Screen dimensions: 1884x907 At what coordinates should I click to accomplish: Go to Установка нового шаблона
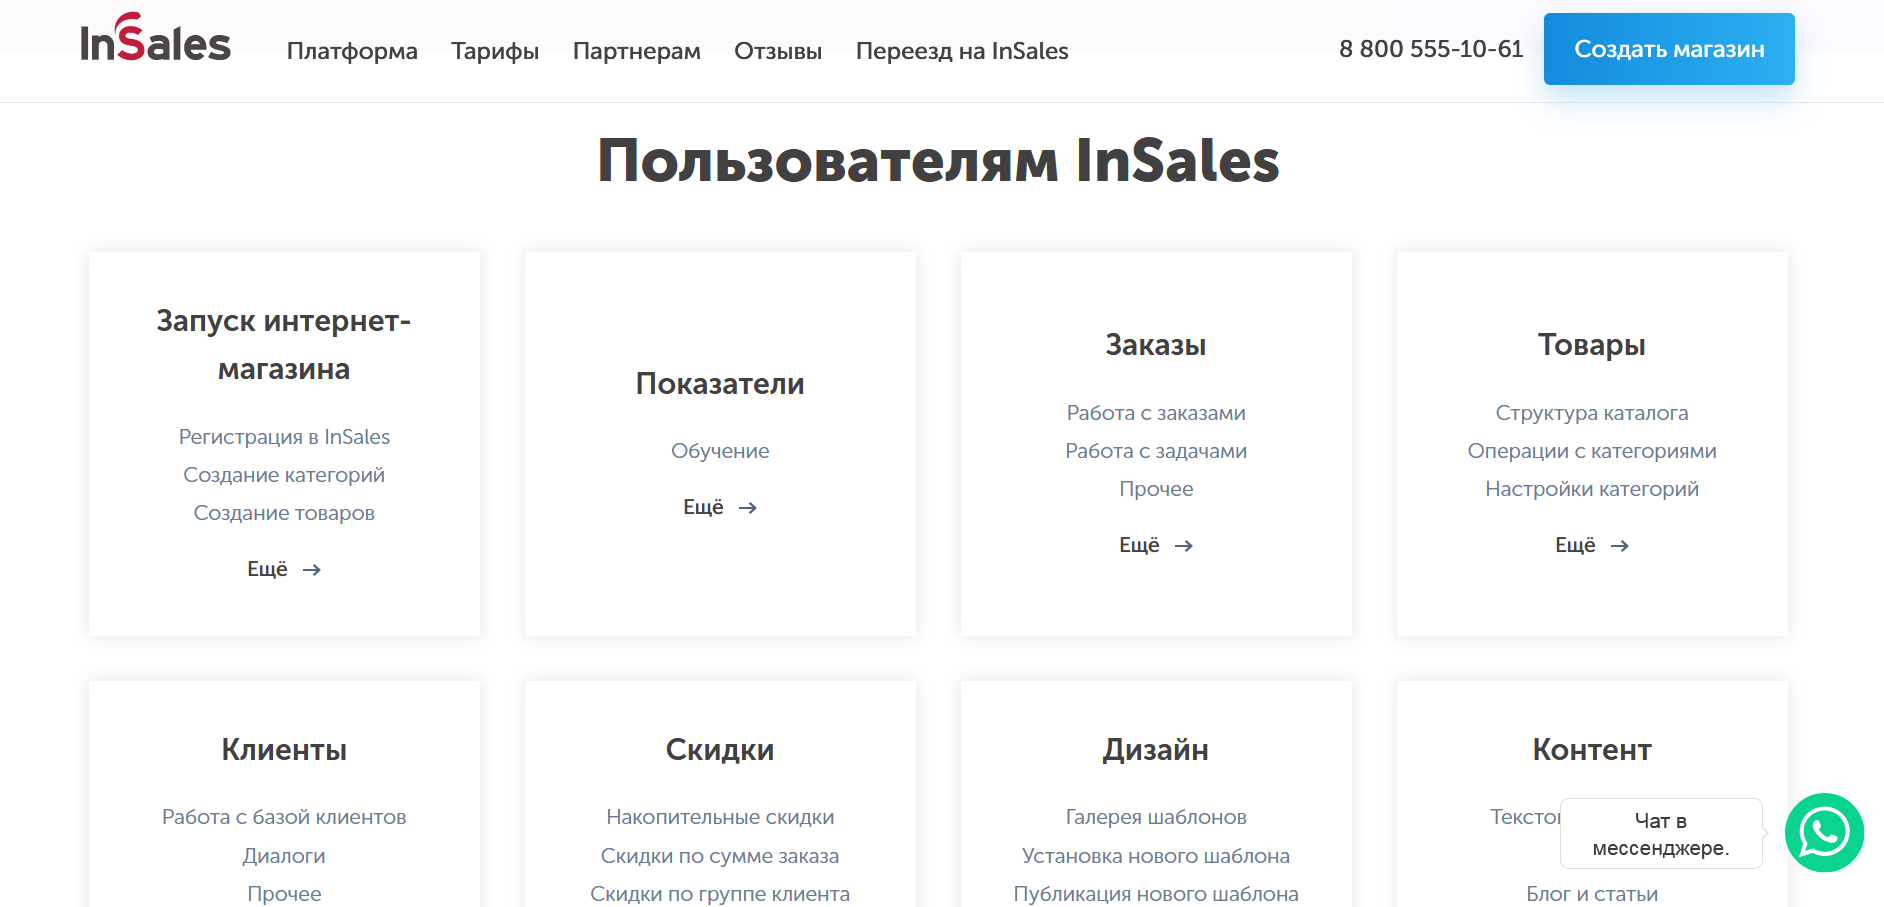coord(1156,856)
